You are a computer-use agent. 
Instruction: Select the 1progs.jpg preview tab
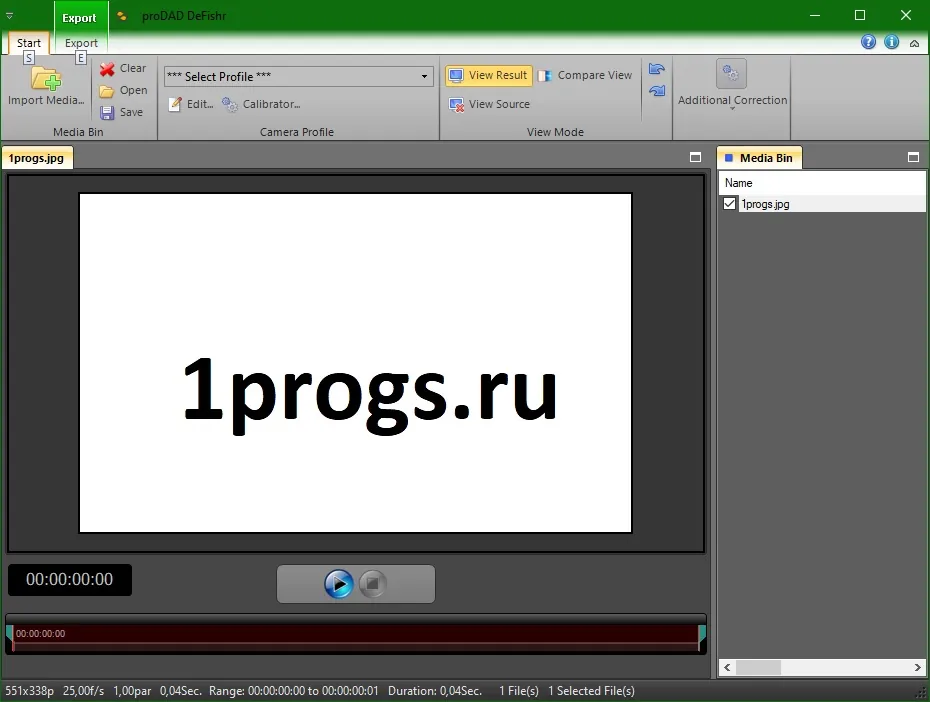(36, 158)
